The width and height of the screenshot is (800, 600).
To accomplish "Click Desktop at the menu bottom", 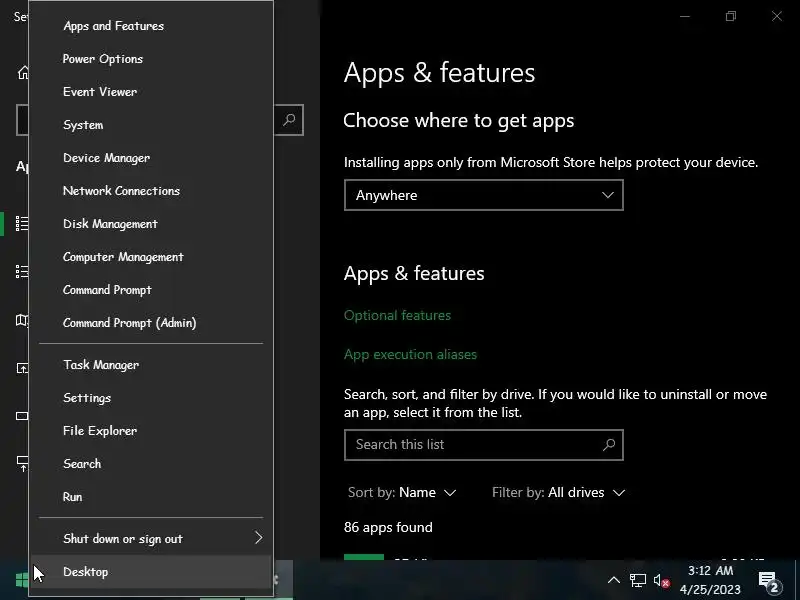I will 151,571.
